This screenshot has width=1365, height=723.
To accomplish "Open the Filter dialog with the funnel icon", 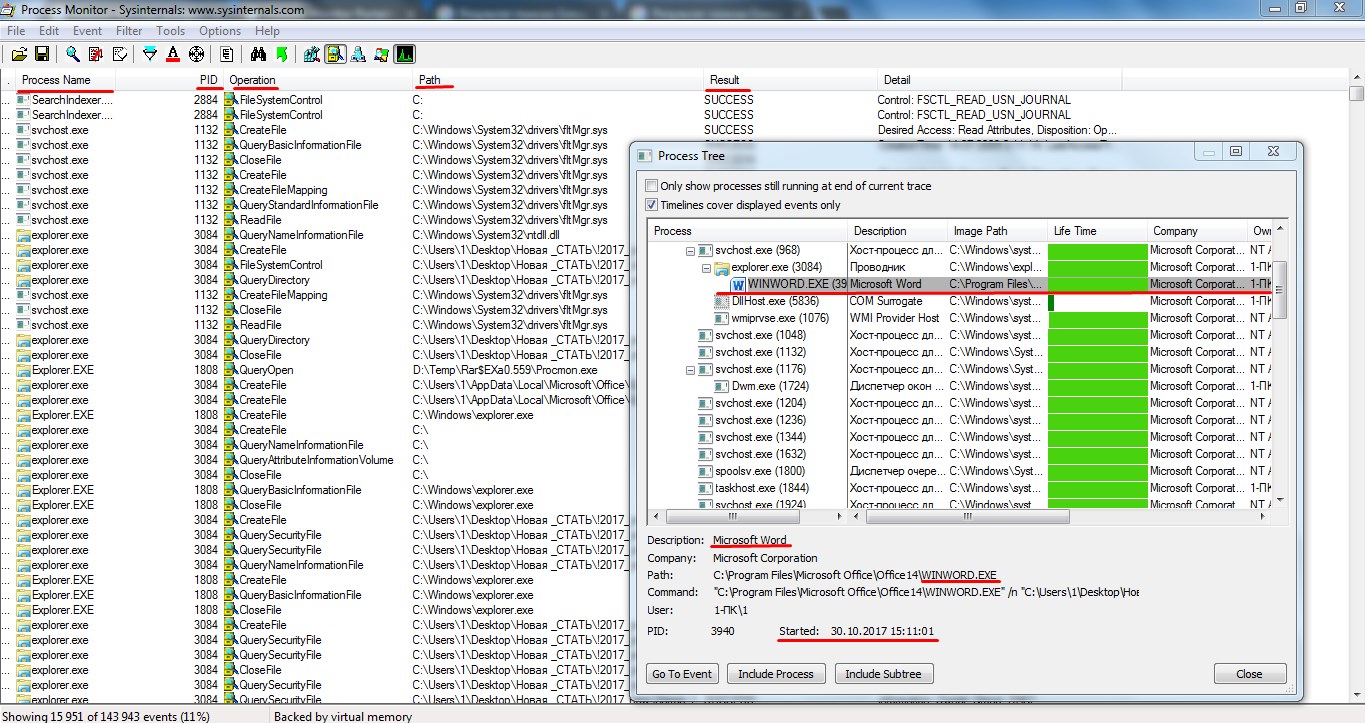I will pyautogui.click(x=150, y=53).
